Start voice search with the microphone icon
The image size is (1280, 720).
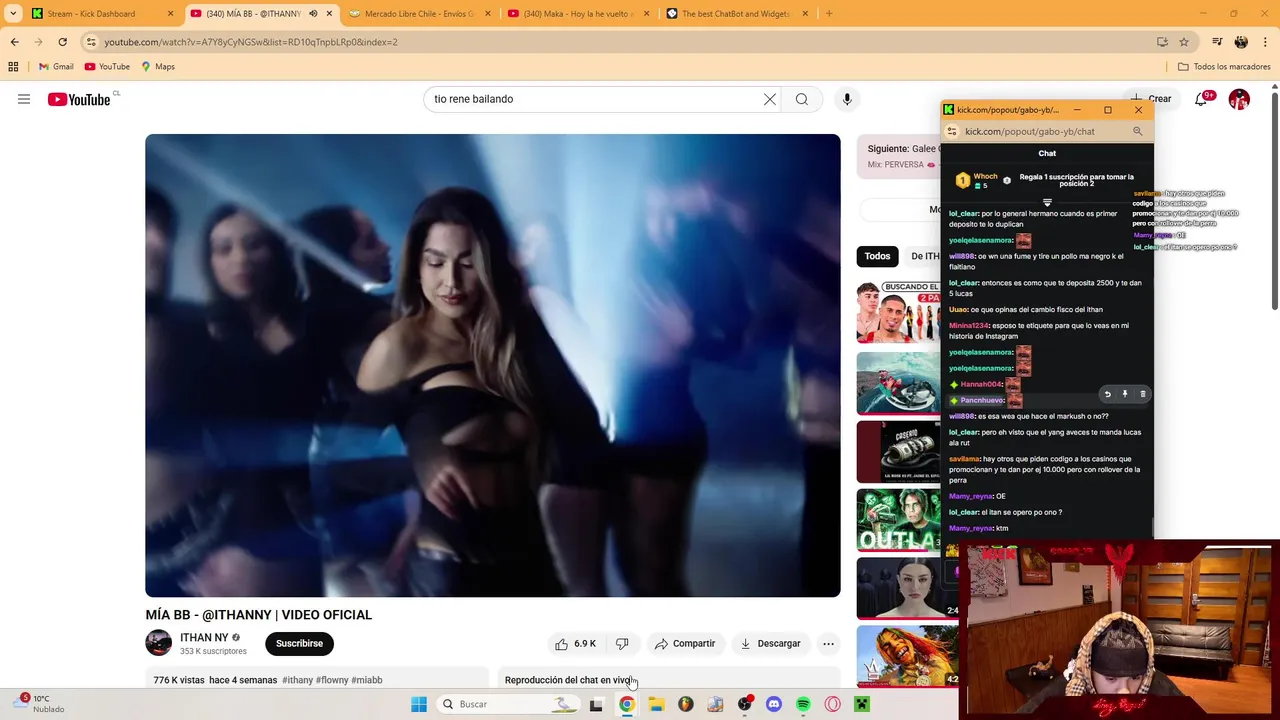click(847, 99)
